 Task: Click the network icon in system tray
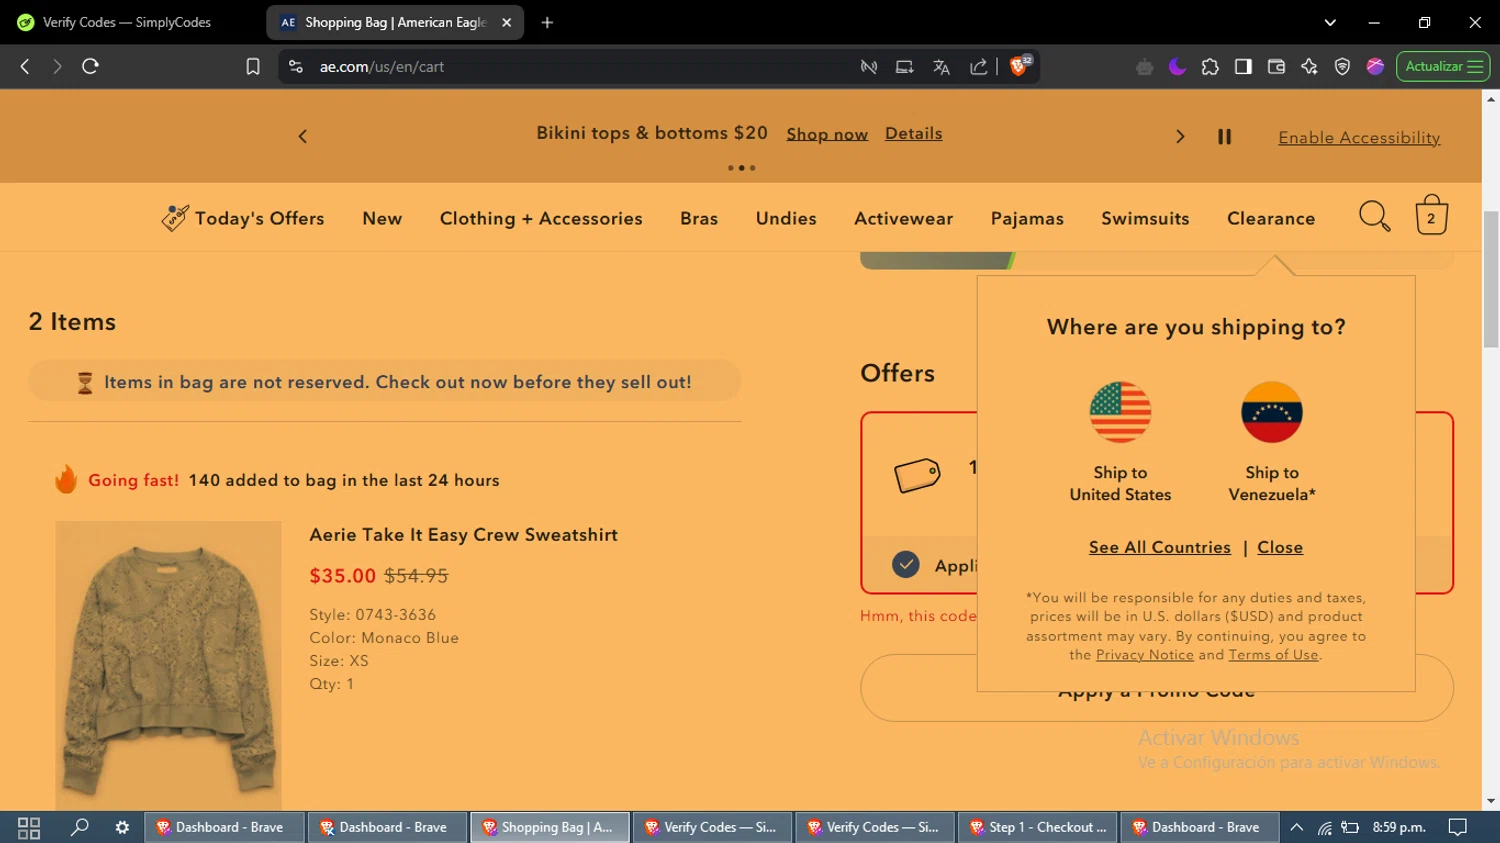coord(1324,827)
